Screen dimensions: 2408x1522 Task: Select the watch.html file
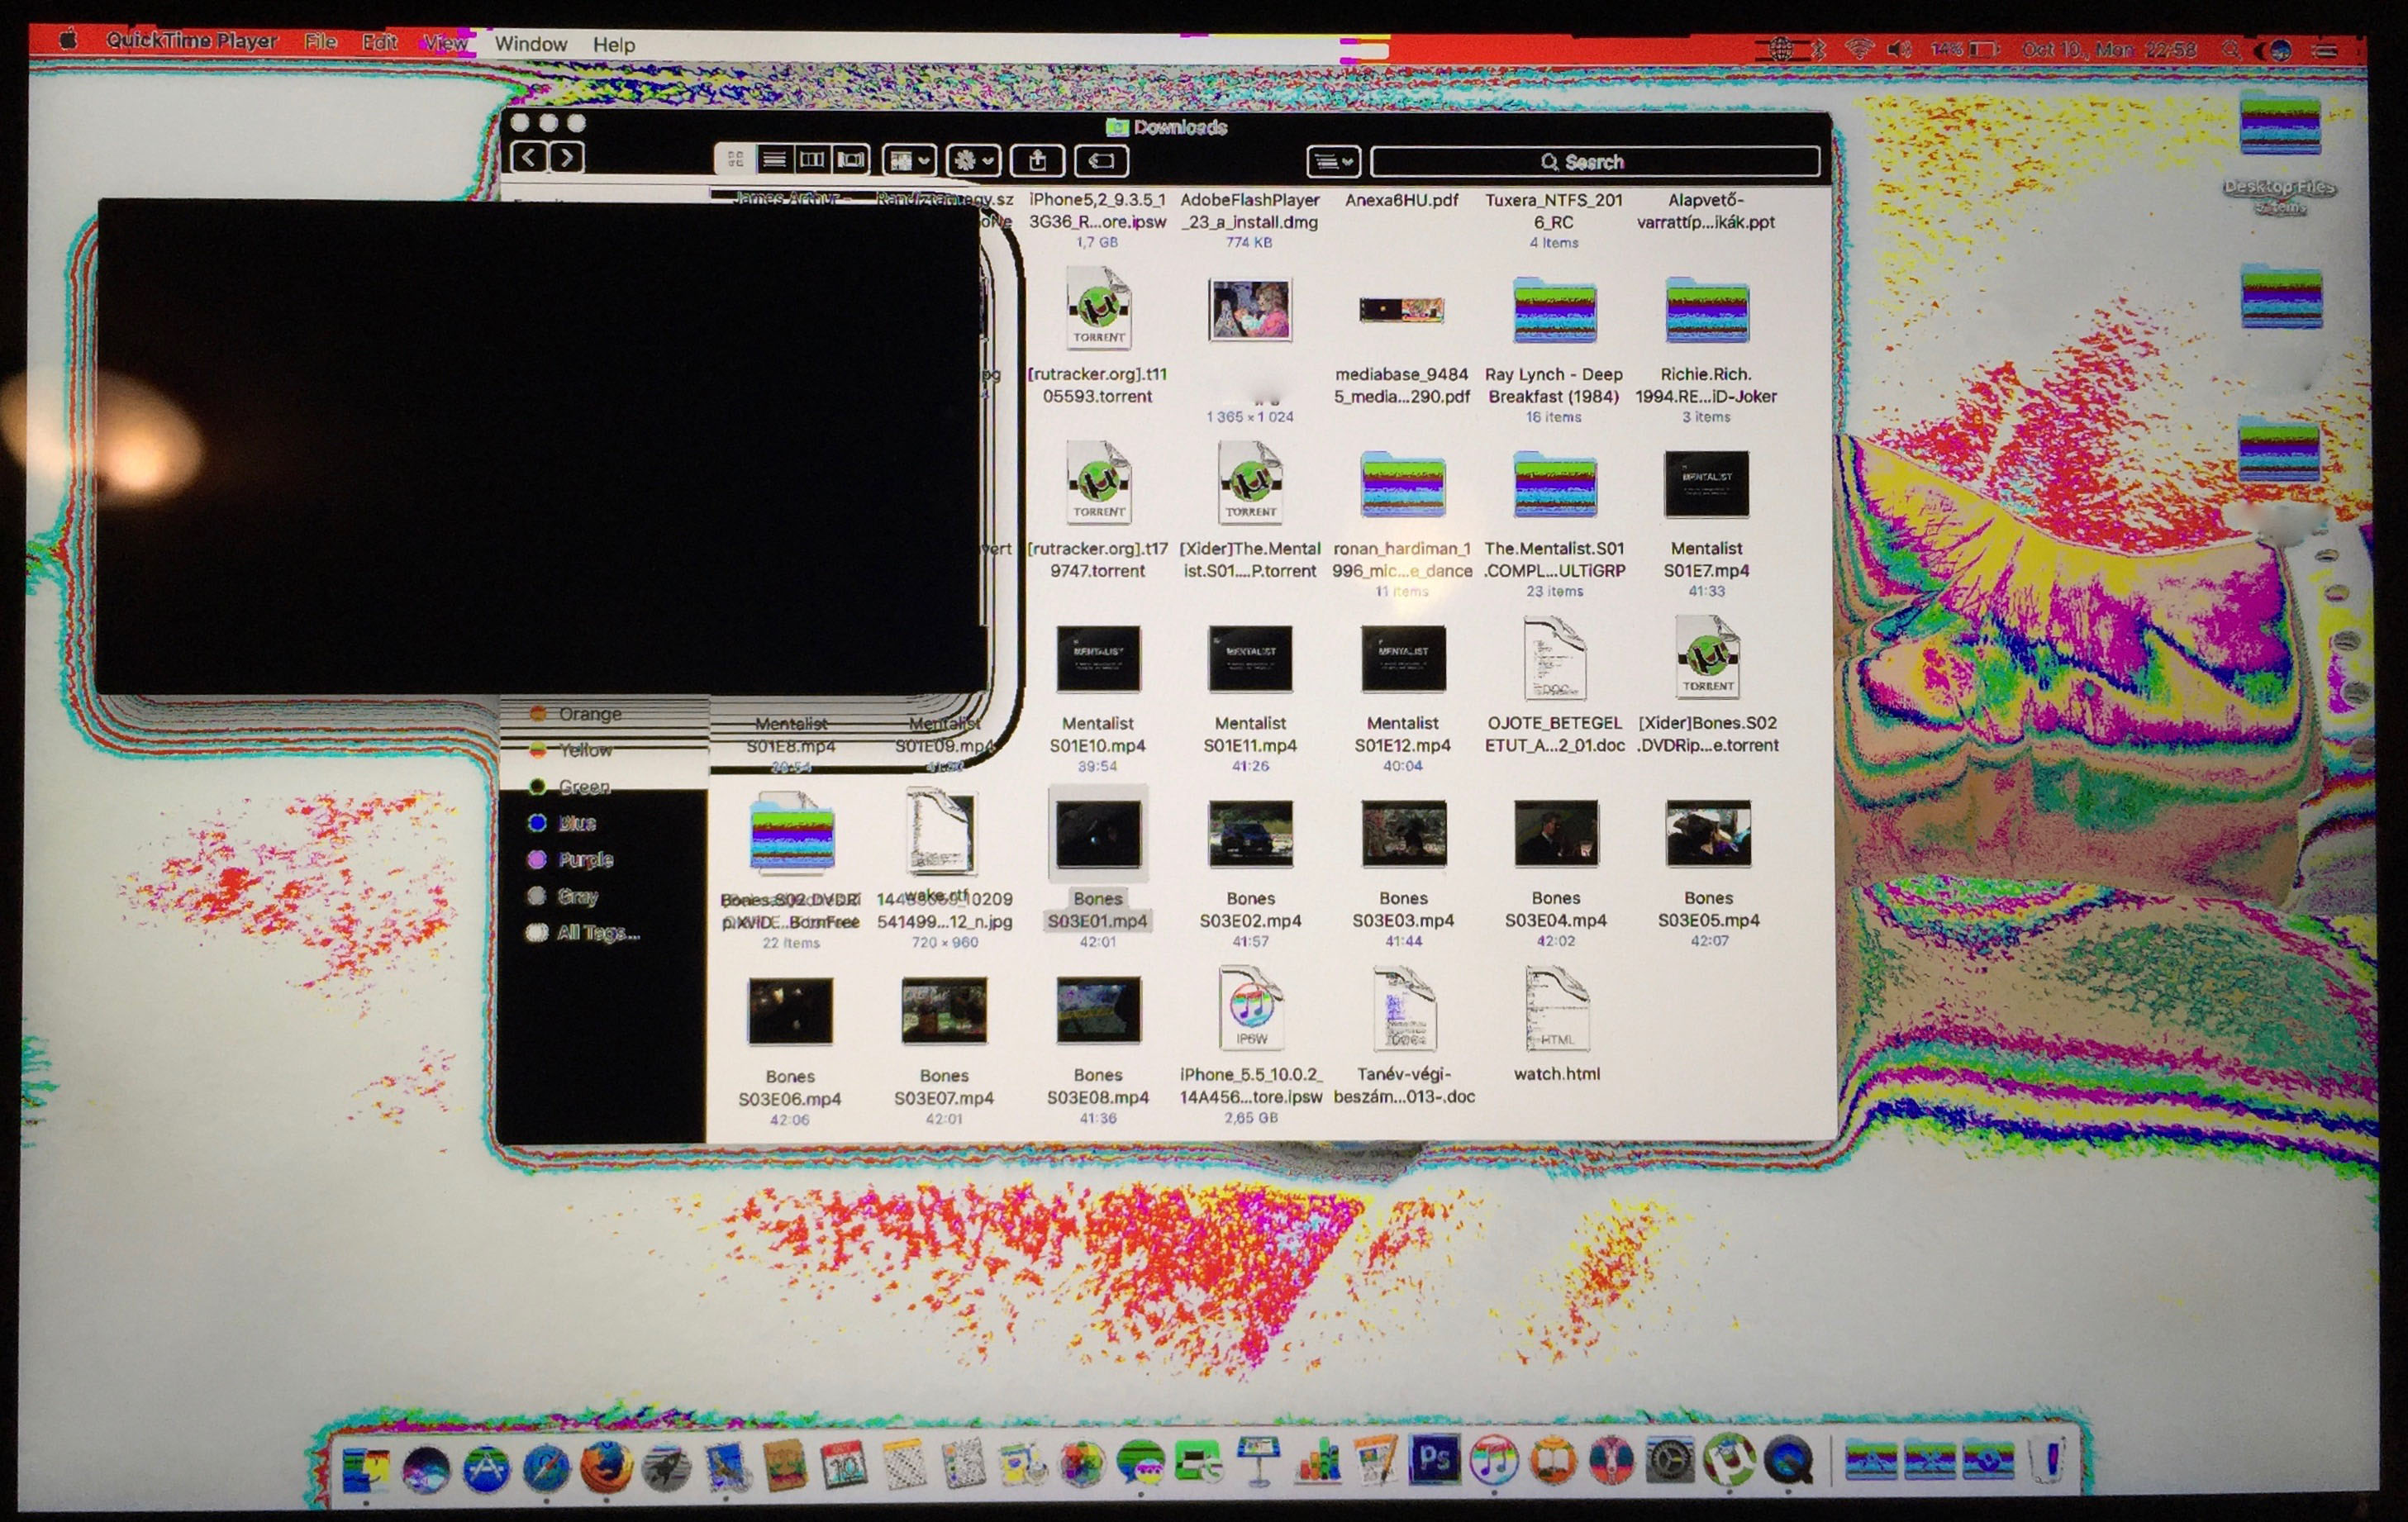click(x=1556, y=1010)
